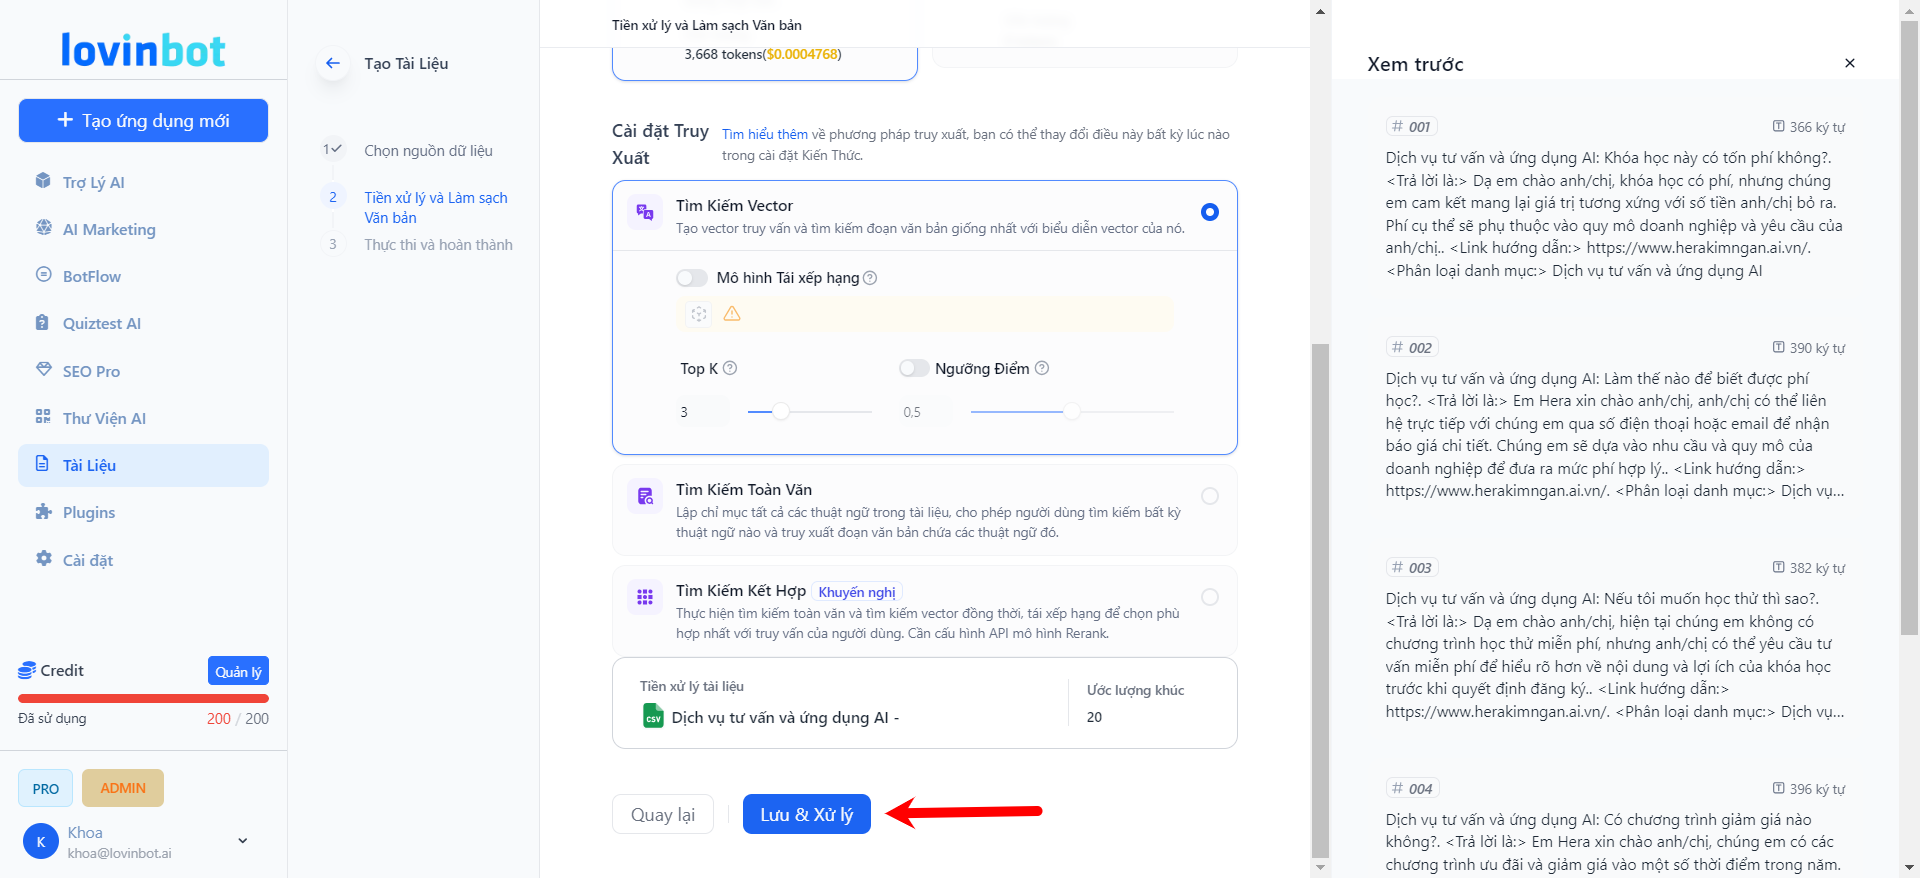Choose the Tìm Kiếm Kết Hợp radio option

pyautogui.click(x=1209, y=597)
